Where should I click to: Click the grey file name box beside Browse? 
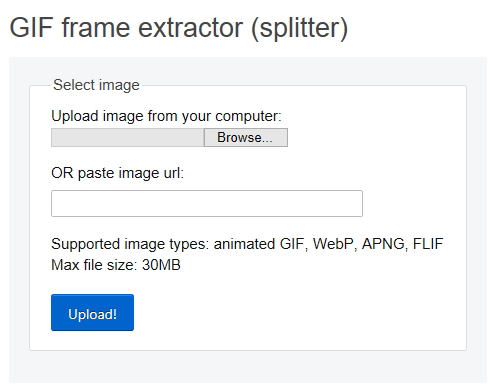pos(127,137)
